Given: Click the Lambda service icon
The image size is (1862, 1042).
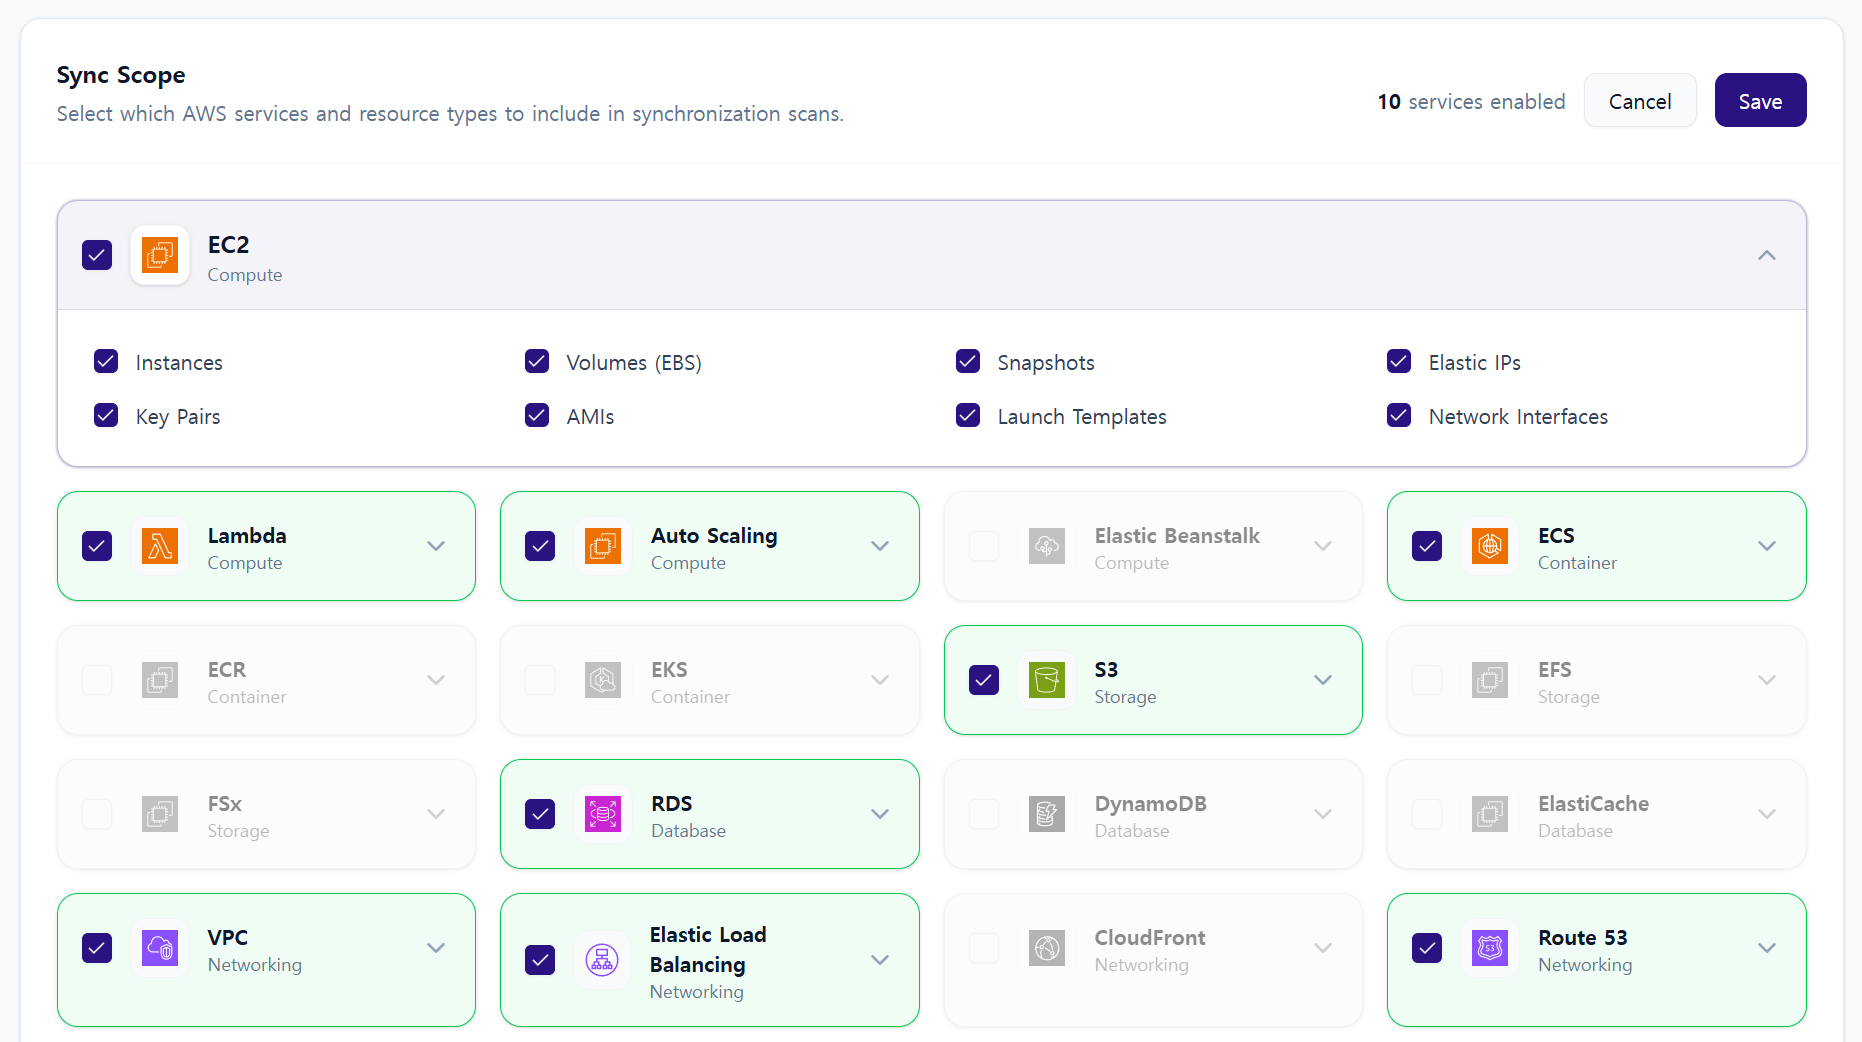Looking at the screenshot, I should click(x=160, y=546).
